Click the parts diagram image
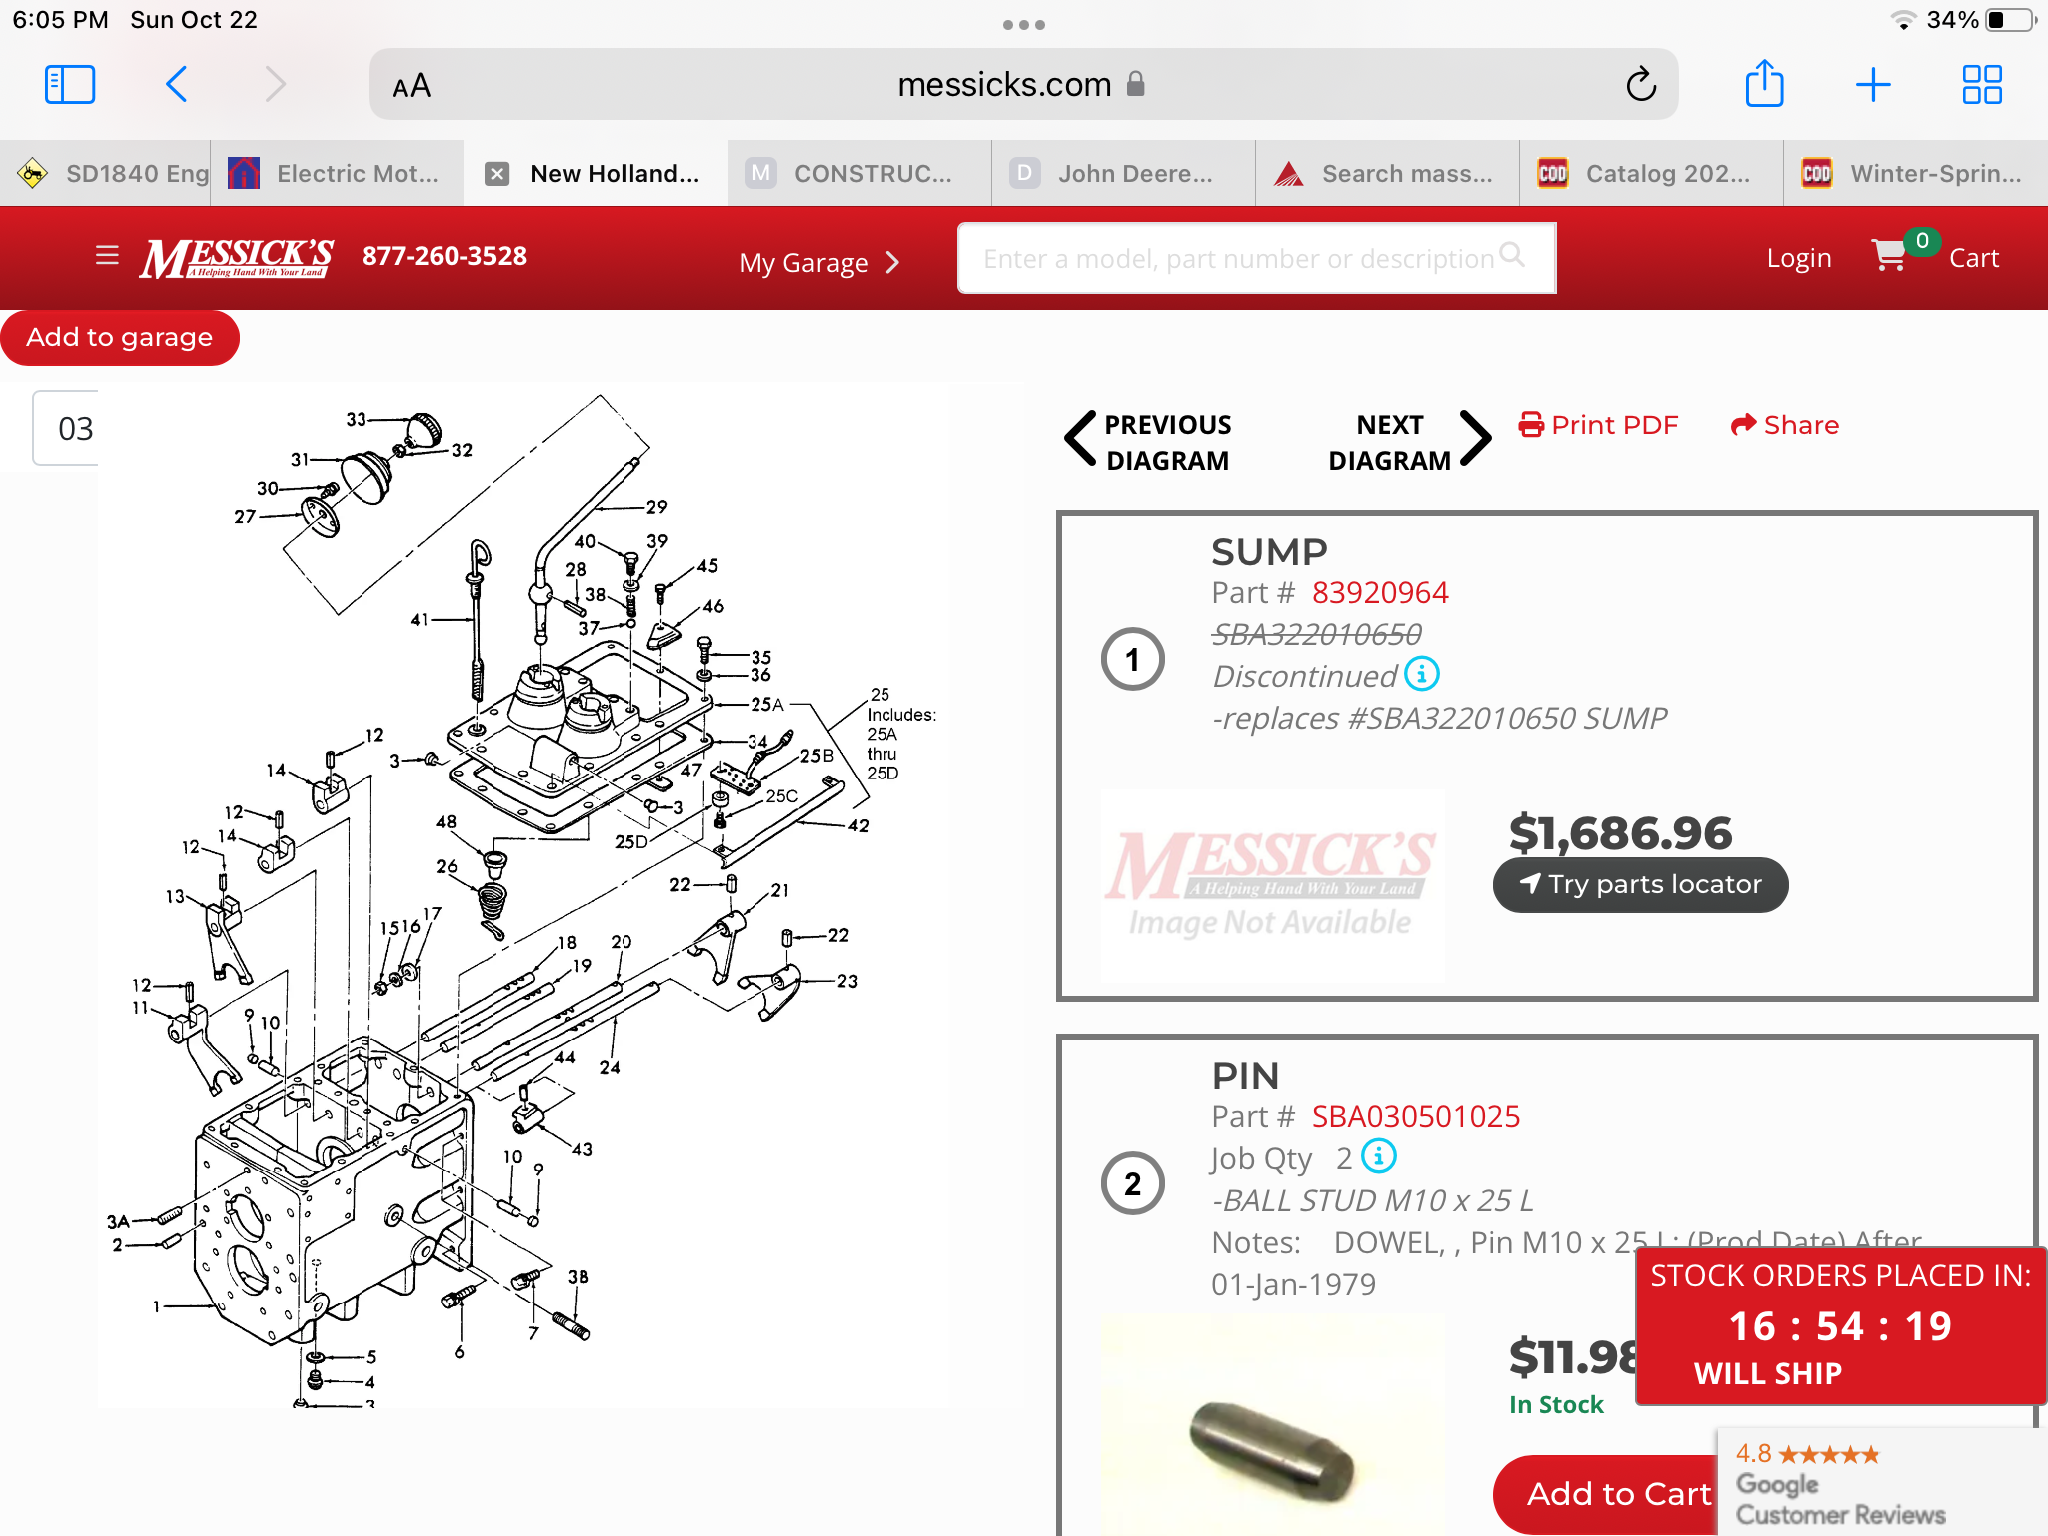 click(524, 895)
